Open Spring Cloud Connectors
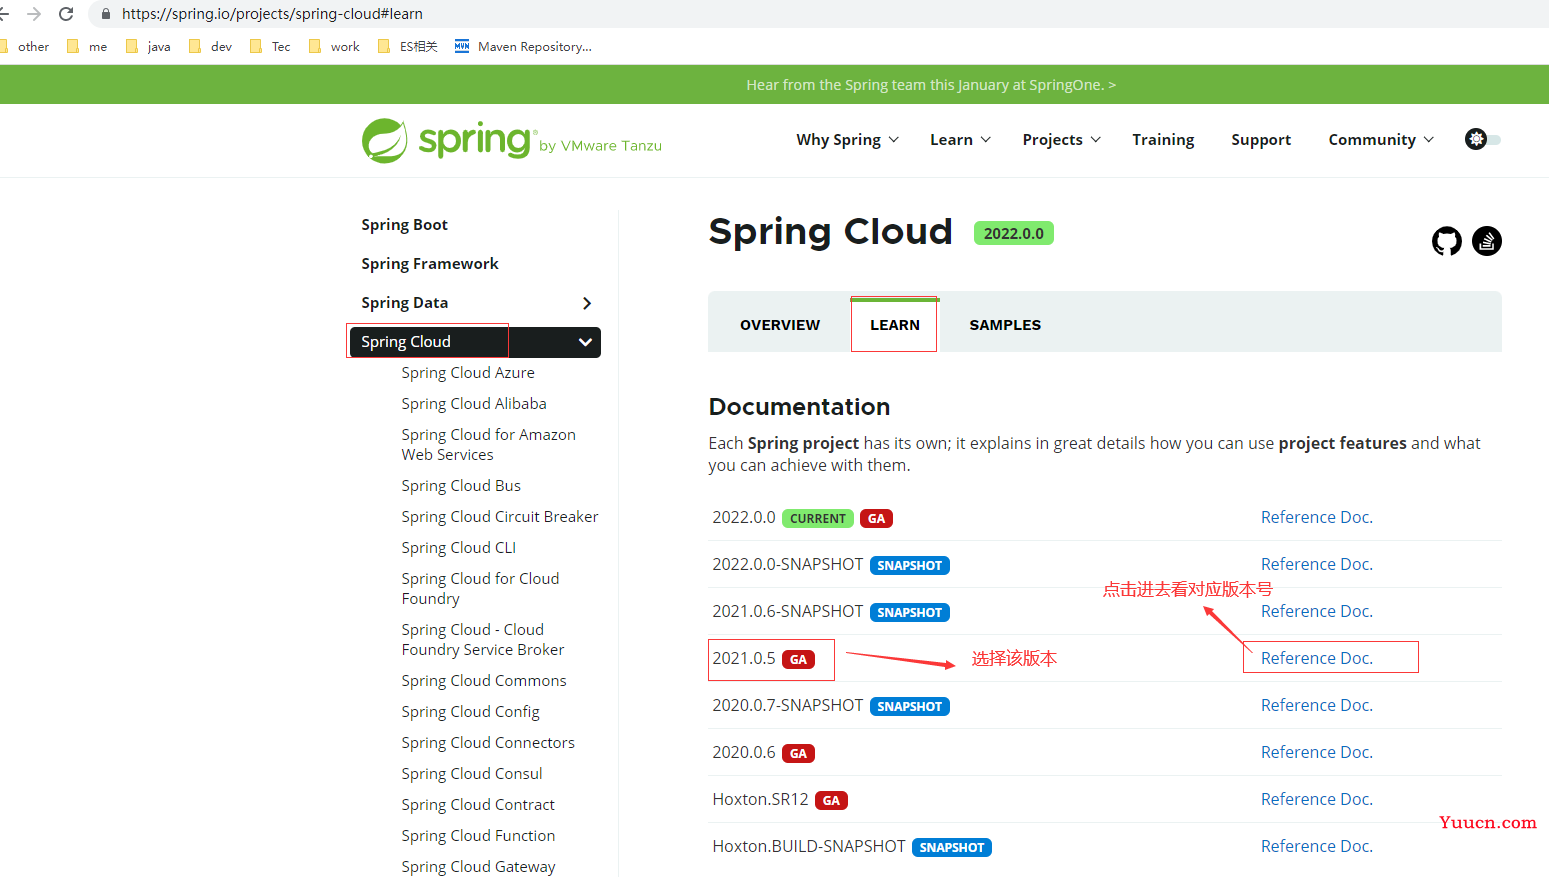Viewport: 1549px width, 877px height. 488,743
